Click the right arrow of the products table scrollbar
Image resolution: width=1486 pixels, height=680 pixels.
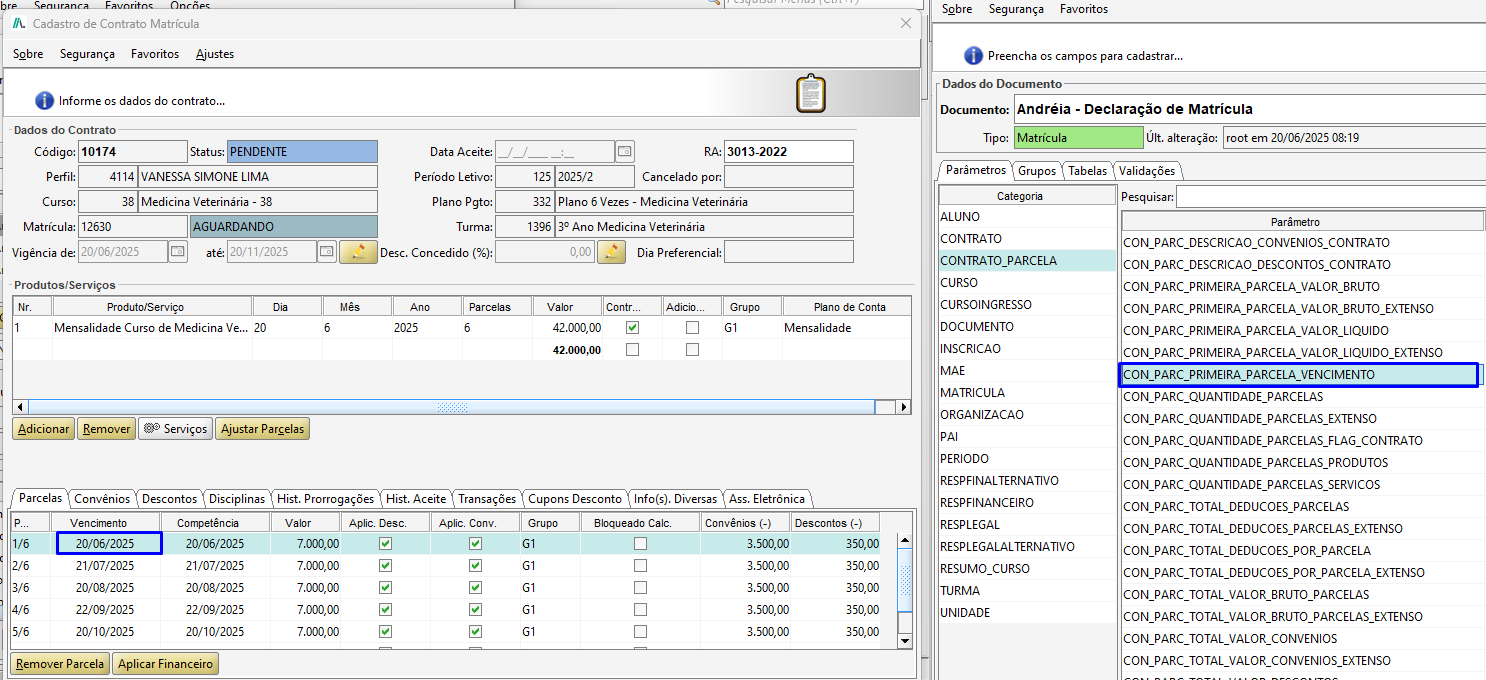click(x=904, y=407)
